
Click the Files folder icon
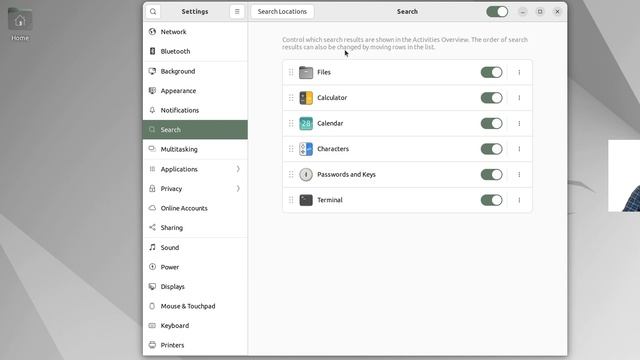coord(306,72)
